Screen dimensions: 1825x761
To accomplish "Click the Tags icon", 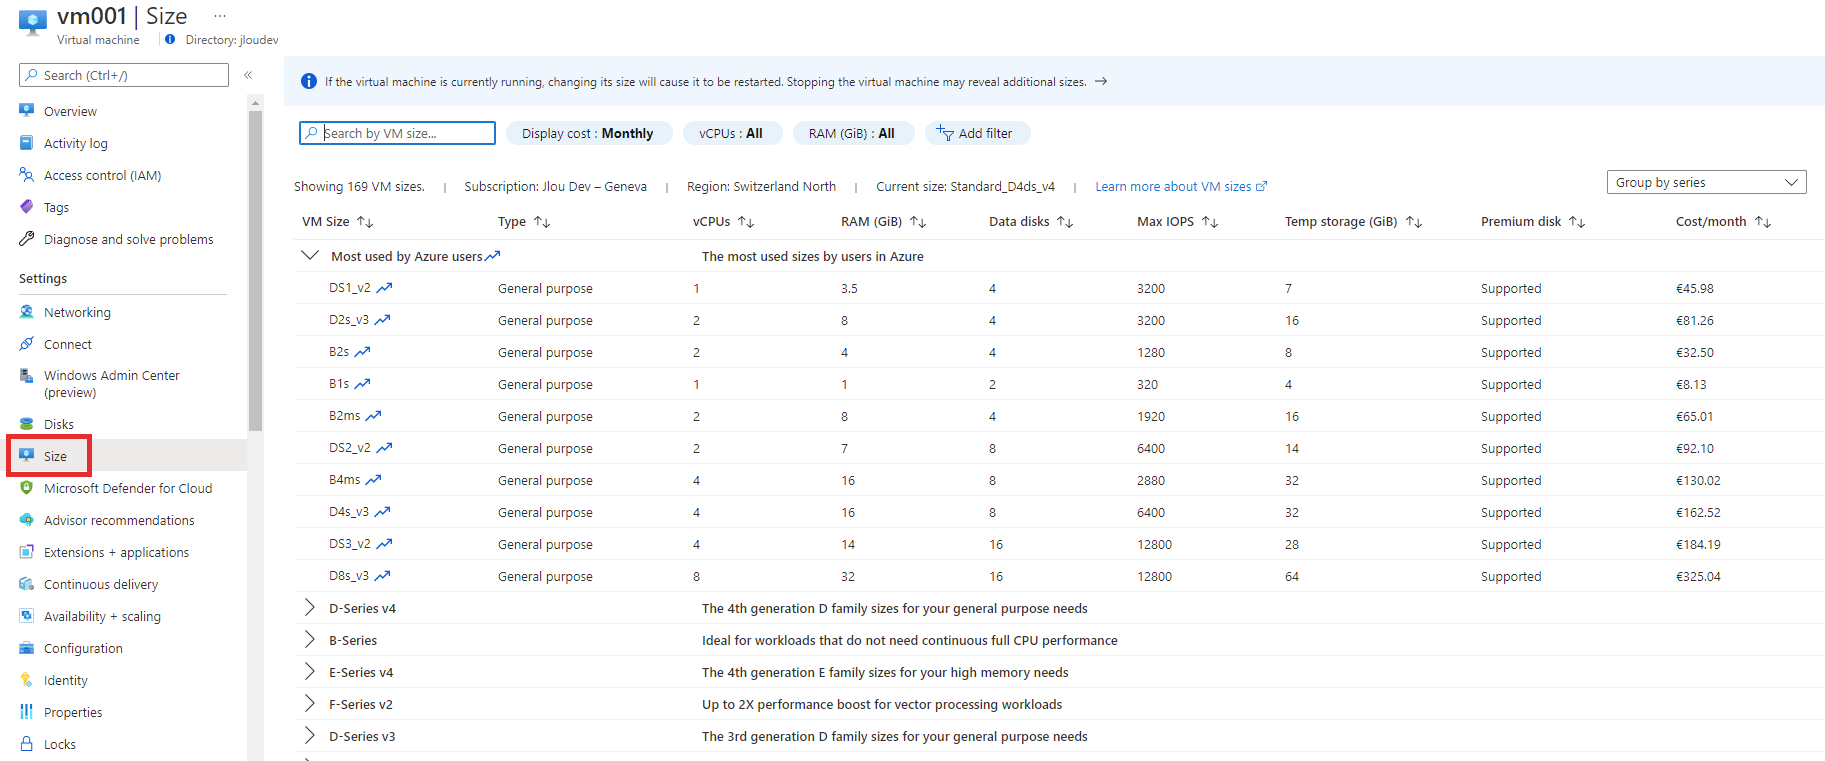I will pos(27,207).
